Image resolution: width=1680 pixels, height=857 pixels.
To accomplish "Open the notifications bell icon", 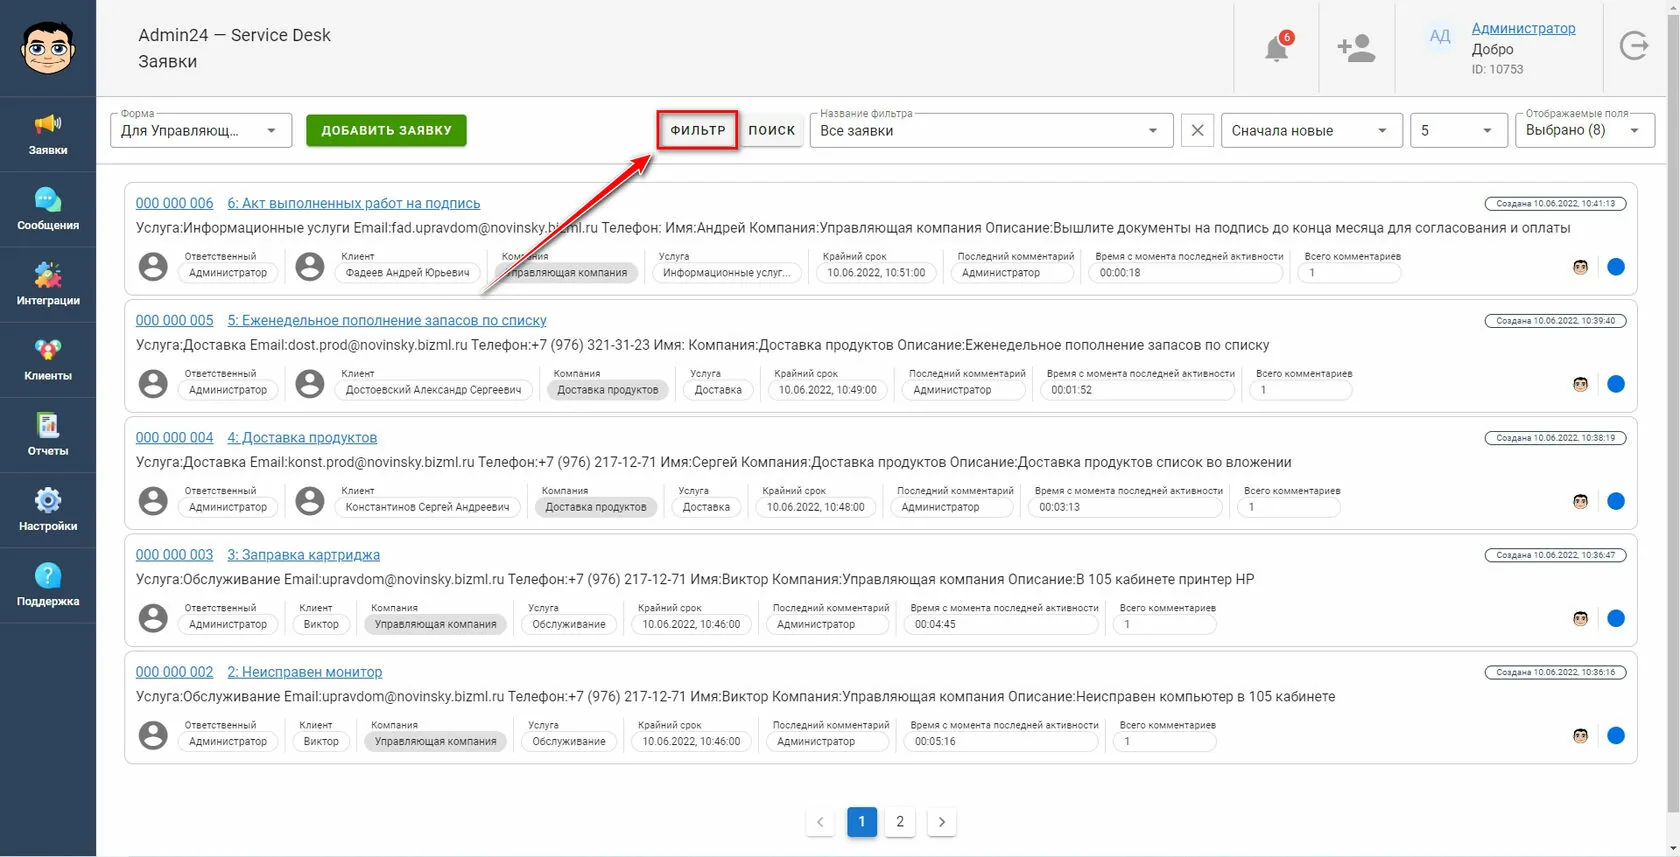I will (1277, 47).
